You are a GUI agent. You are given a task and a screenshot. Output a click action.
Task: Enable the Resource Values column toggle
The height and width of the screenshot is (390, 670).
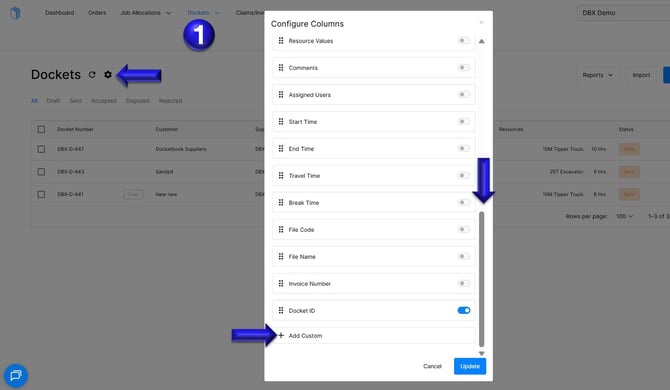click(x=464, y=41)
